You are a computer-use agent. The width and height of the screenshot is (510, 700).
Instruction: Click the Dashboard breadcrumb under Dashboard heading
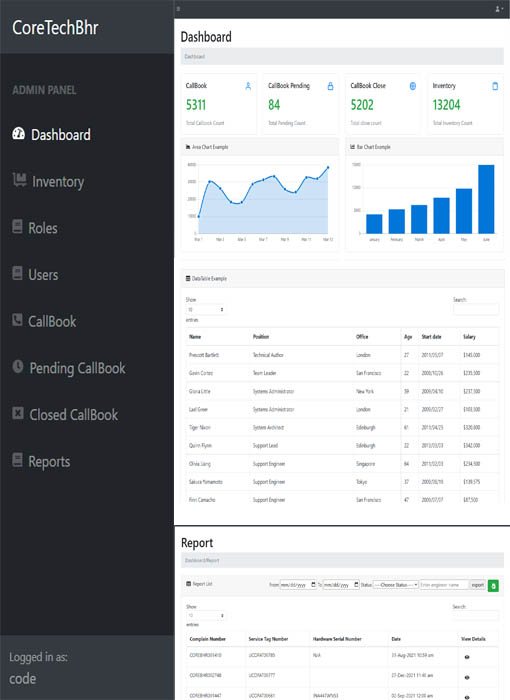195,57
